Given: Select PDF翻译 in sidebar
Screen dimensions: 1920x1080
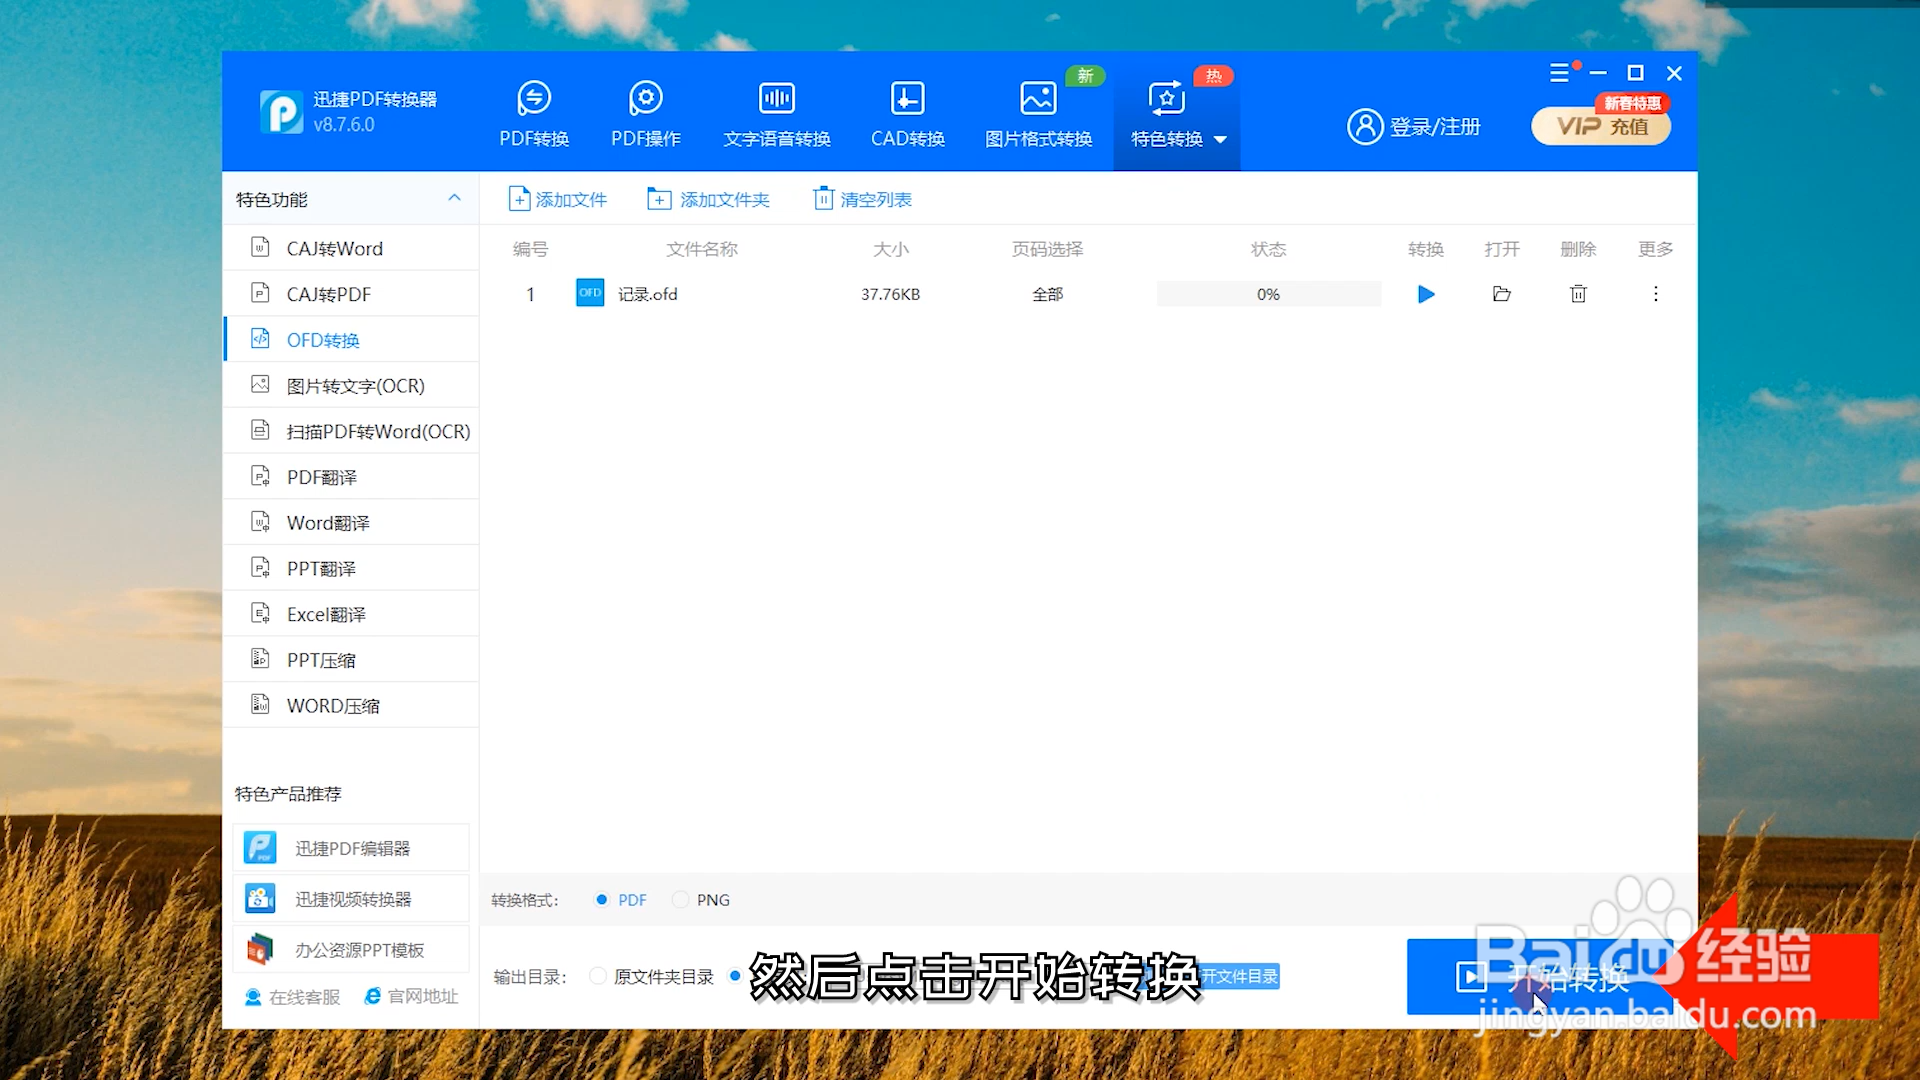Looking at the screenshot, I should click(351, 477).
